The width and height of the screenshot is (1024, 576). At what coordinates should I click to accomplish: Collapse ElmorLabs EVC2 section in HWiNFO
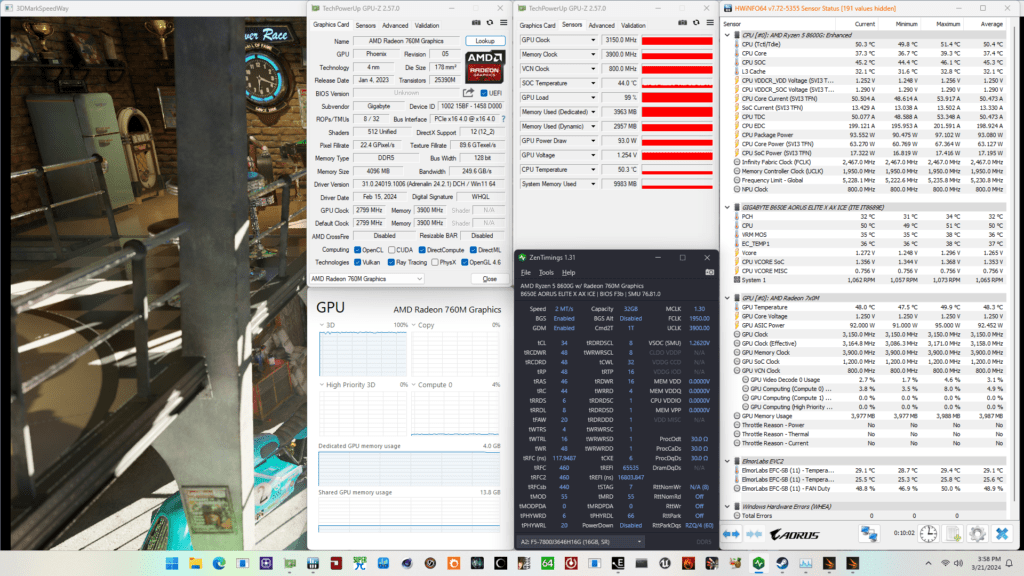pyautogui.click(x=728, y=461)
